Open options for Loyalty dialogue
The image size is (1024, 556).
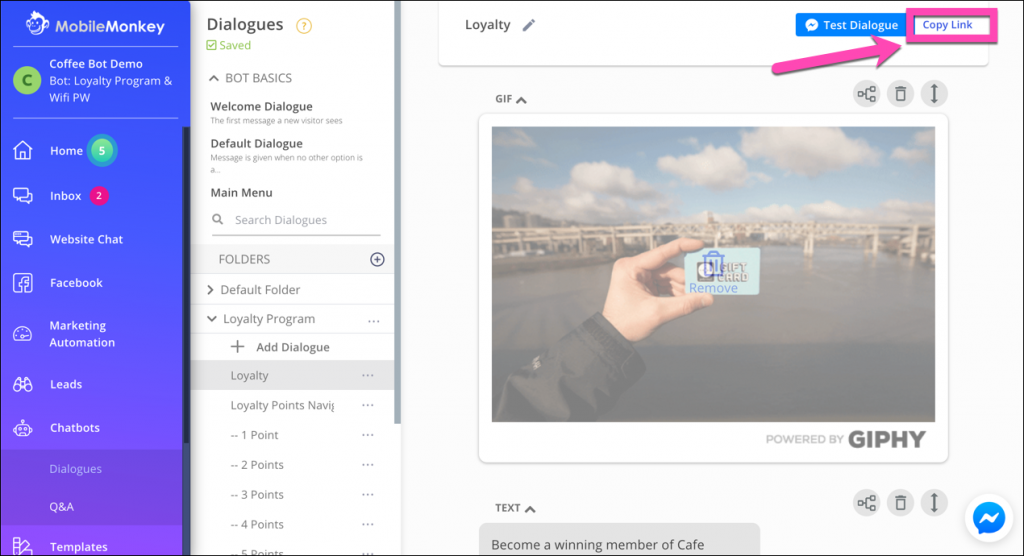point(368,376)
